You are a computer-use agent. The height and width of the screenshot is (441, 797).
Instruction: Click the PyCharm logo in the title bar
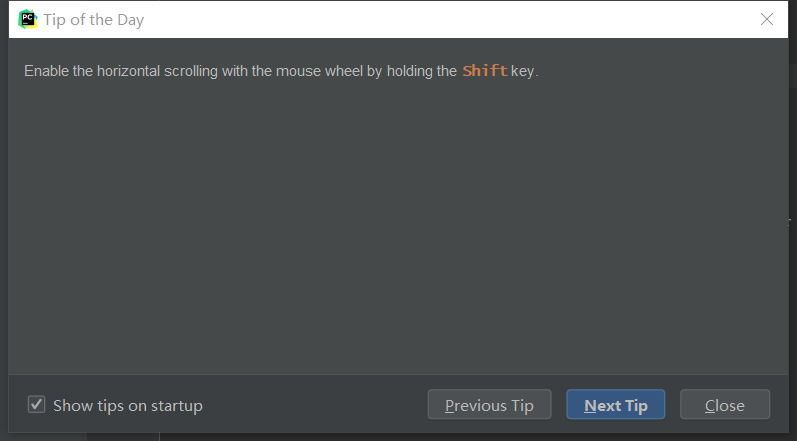point(28,19)
